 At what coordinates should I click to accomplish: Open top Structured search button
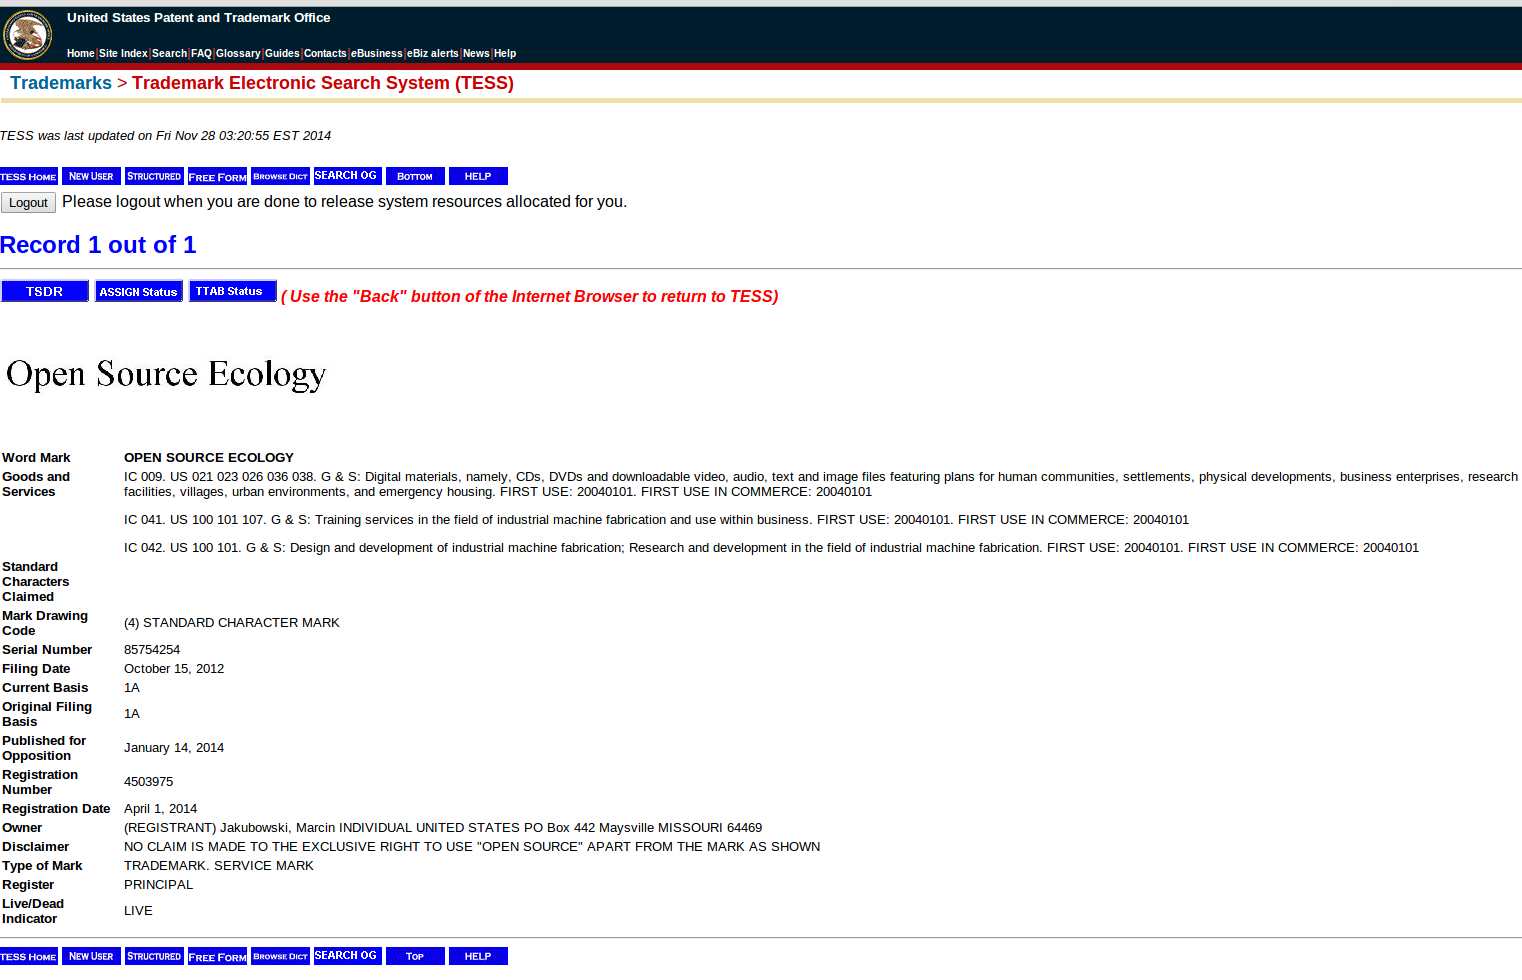tap(154, 176)
